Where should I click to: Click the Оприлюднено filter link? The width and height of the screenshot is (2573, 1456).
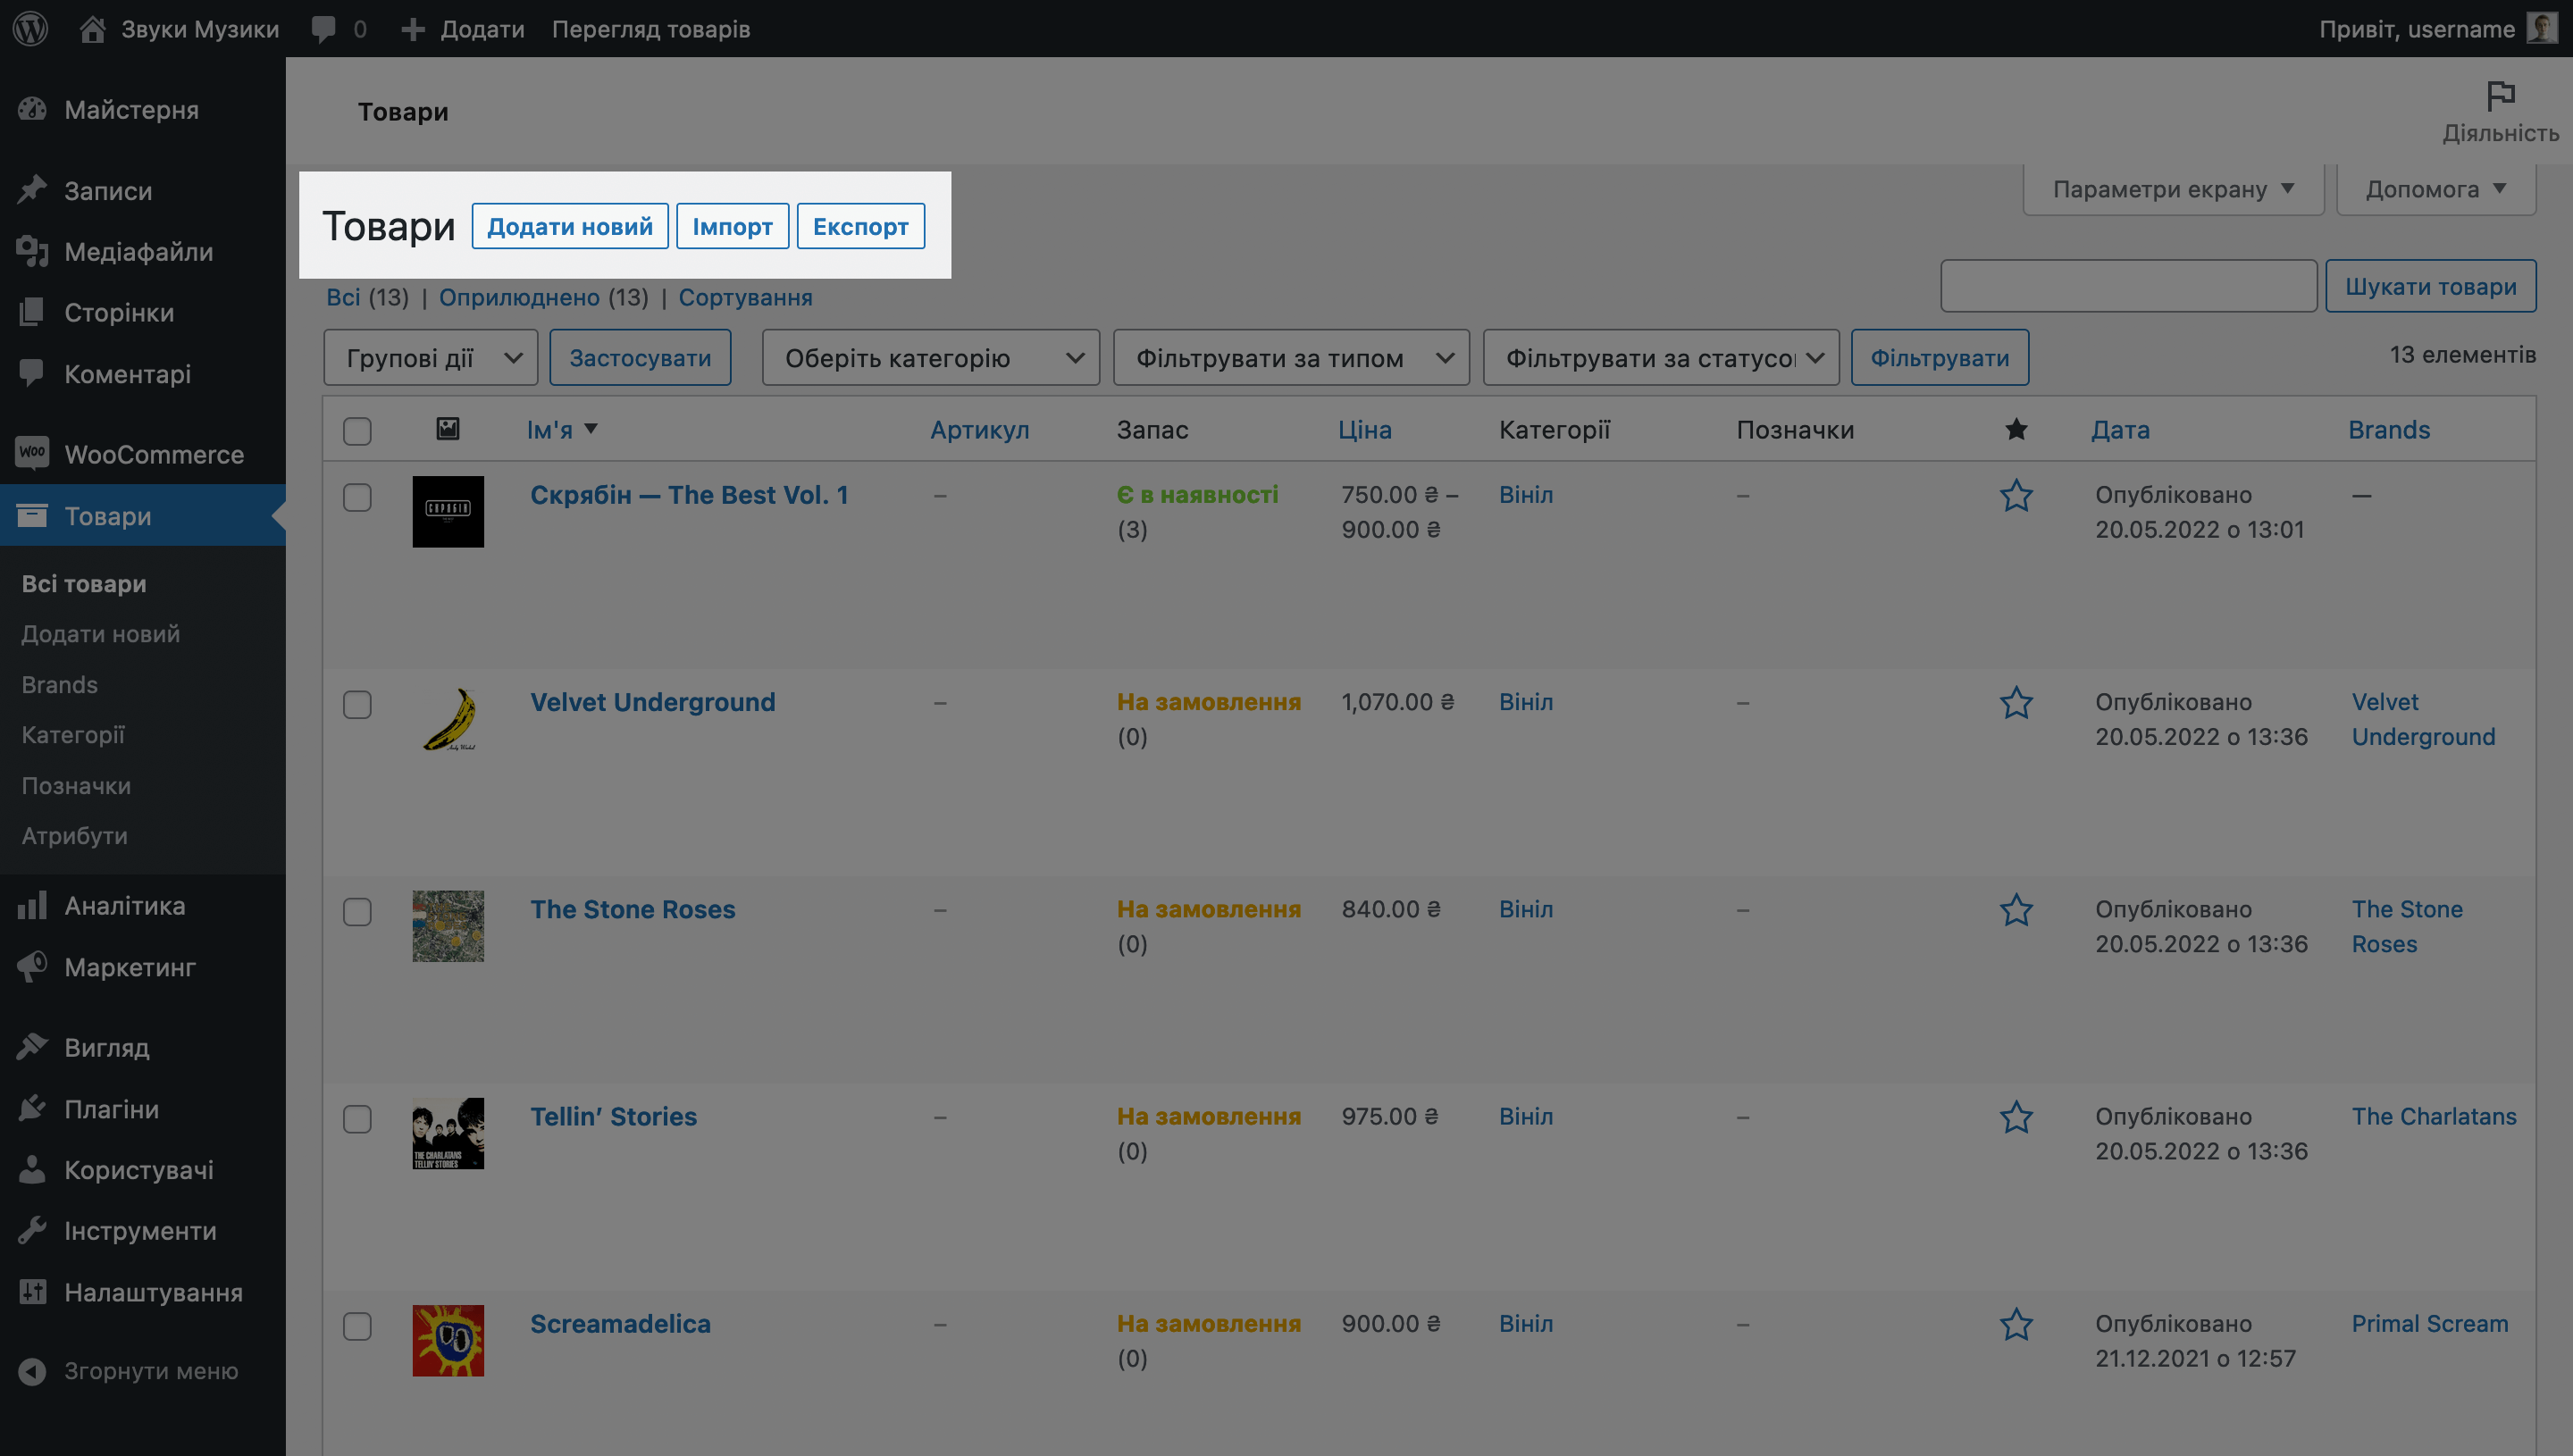(x=519, y=297)
